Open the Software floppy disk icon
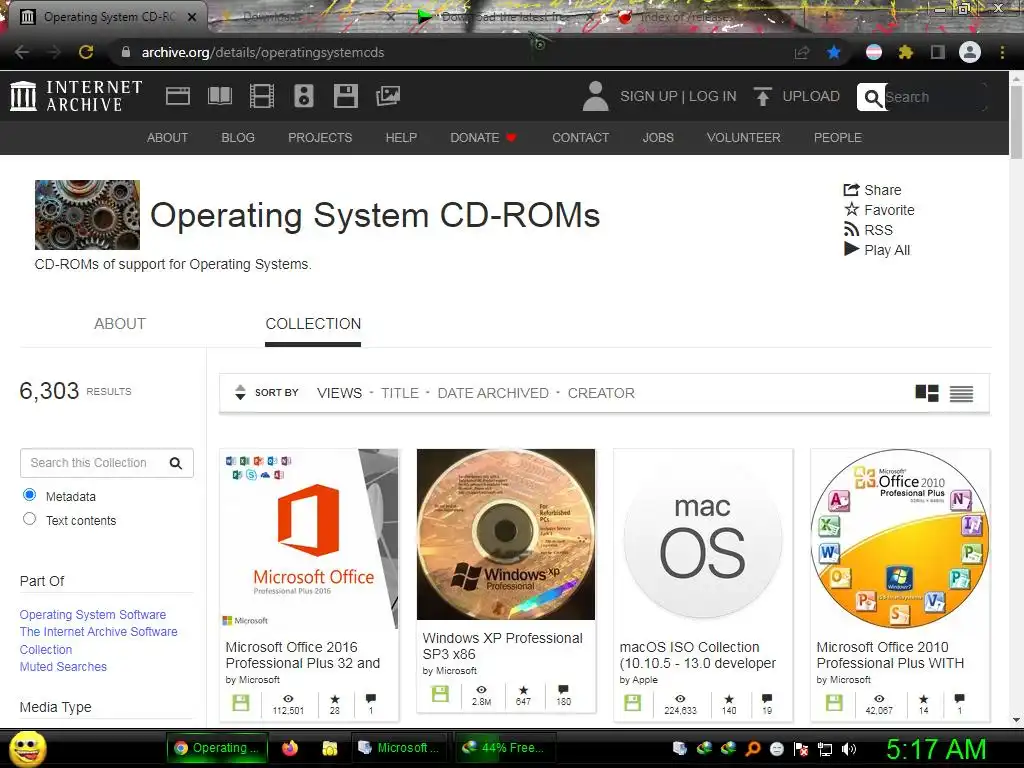 pos(345,96)
